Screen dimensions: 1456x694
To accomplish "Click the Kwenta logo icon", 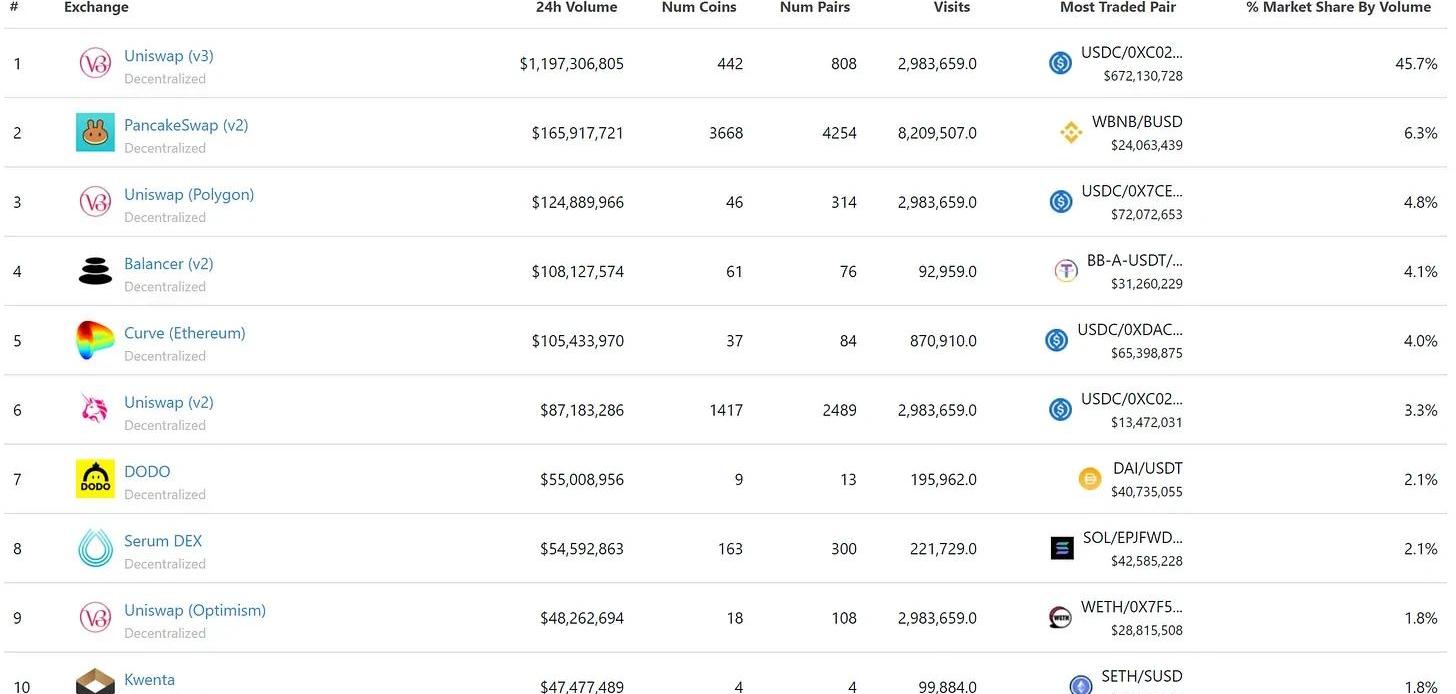I will pos(95,683).
